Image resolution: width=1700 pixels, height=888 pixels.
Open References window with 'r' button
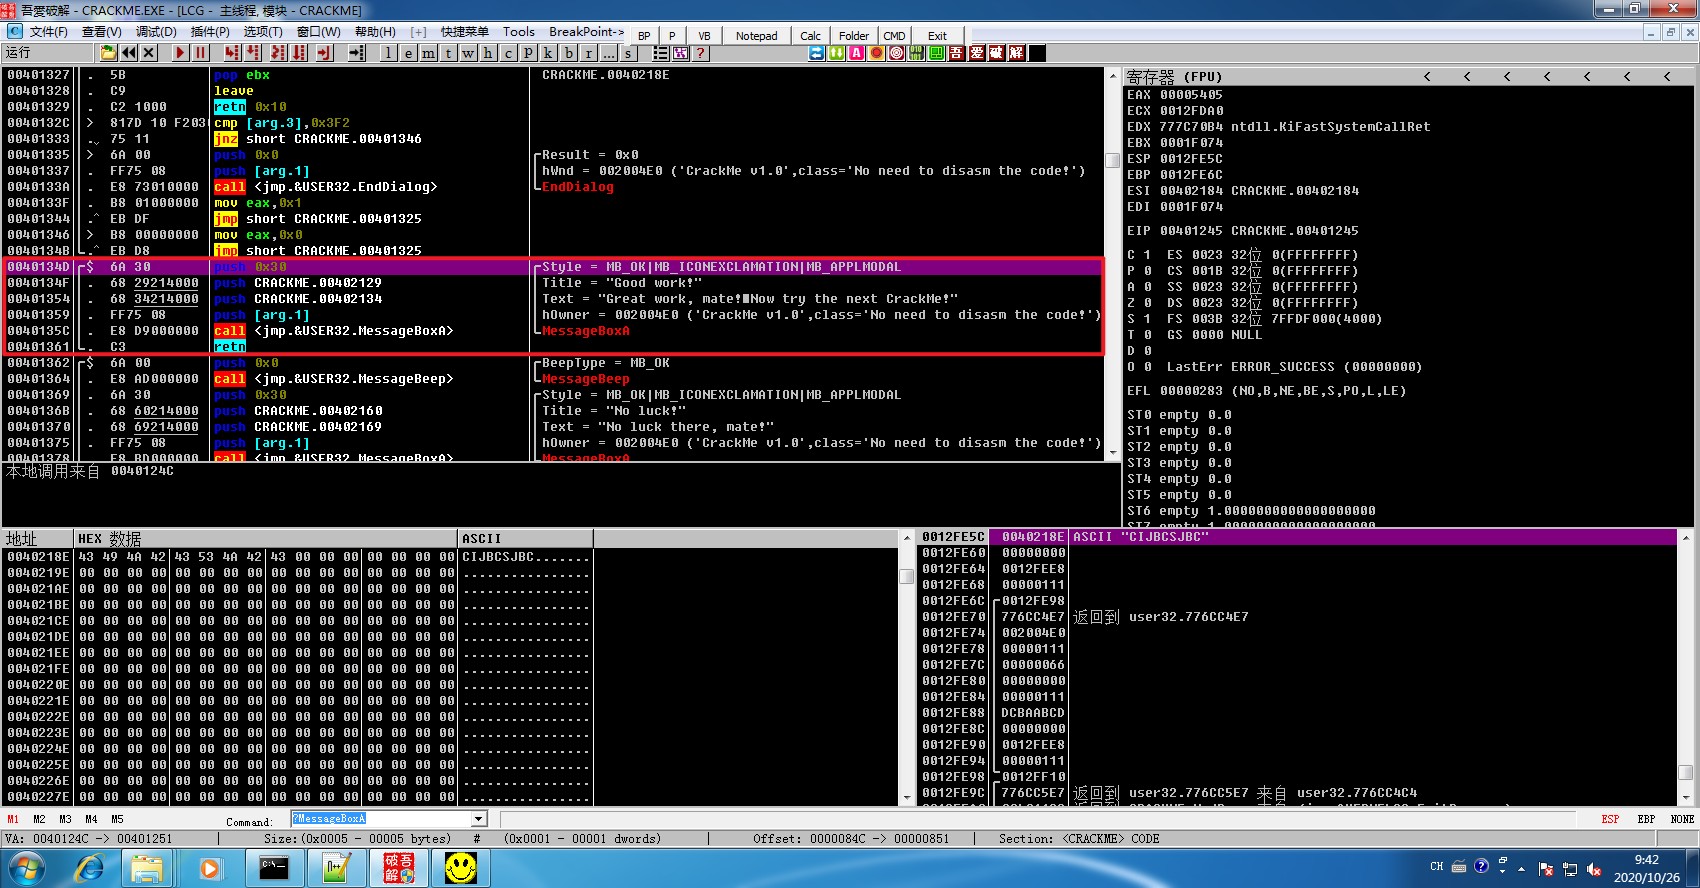[588, 53]
